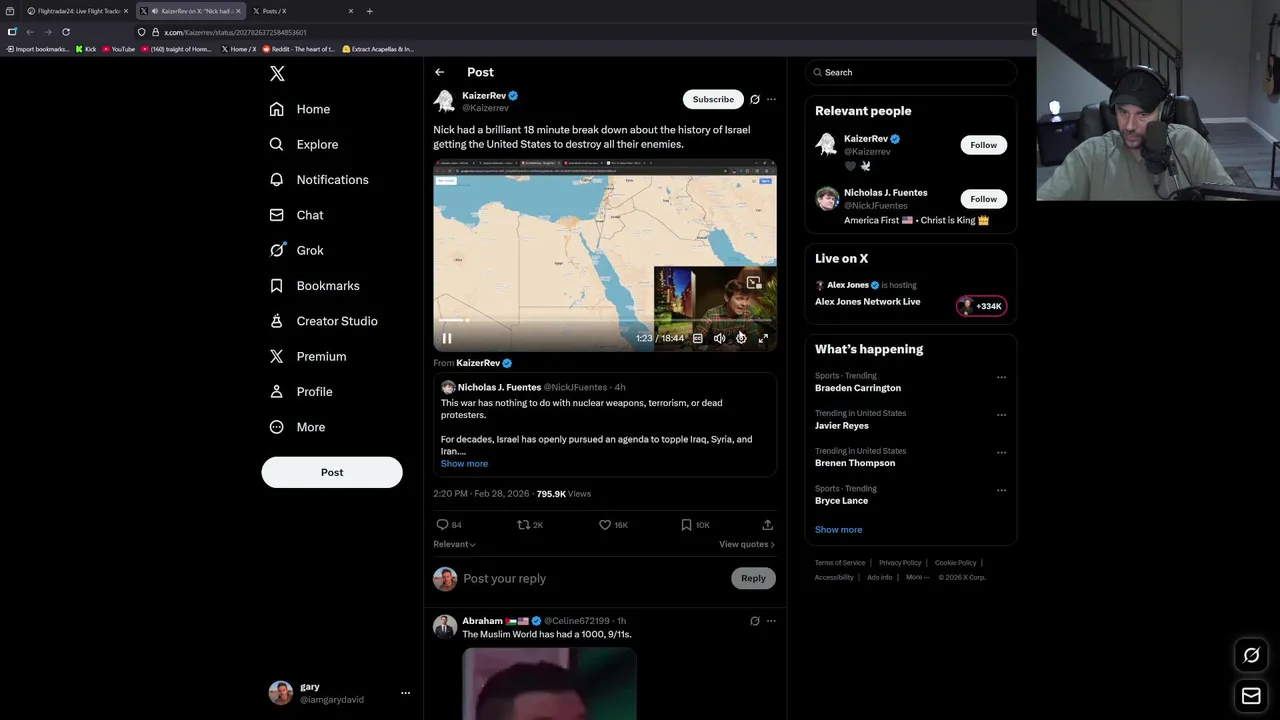The image size is (1280, 720).
Task: Open Relevant replies sort dropdown
Action: (454, 544)
